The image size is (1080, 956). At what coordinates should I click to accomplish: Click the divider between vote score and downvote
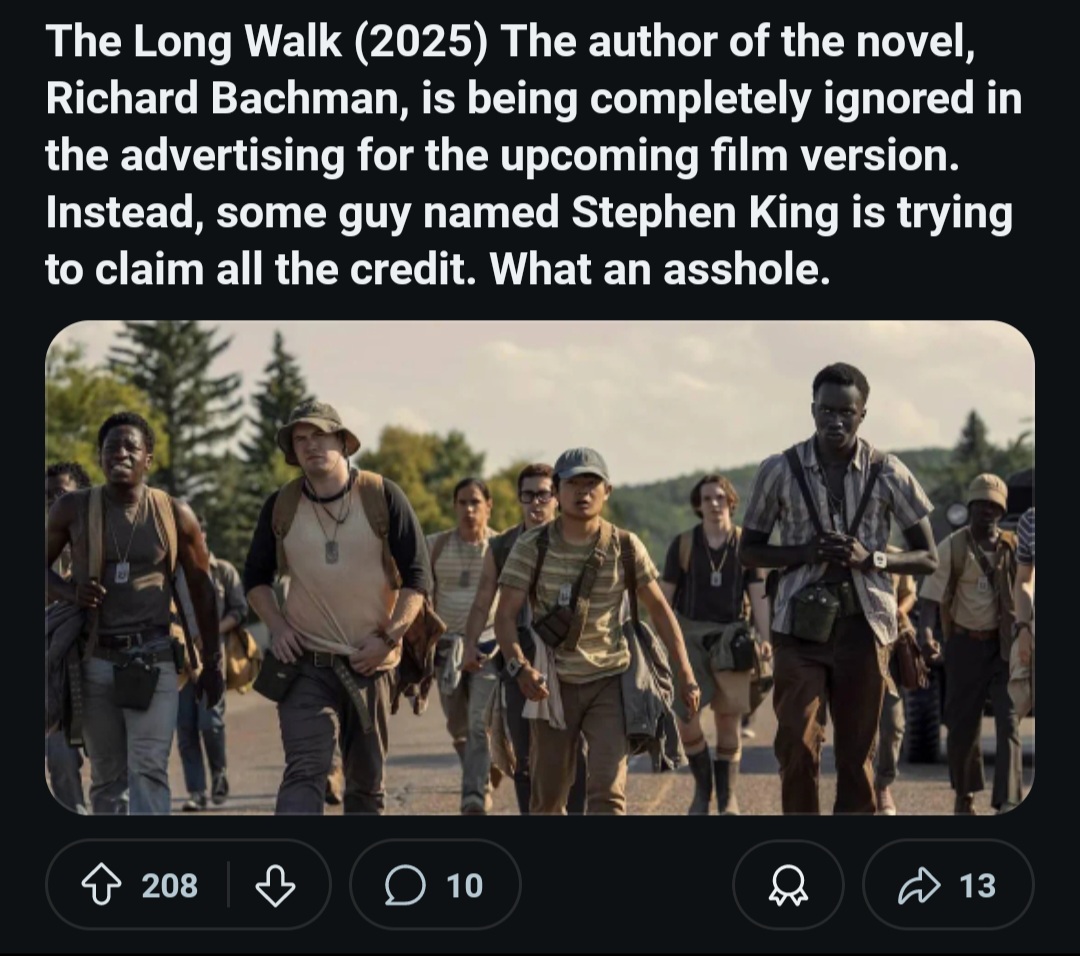229,885
